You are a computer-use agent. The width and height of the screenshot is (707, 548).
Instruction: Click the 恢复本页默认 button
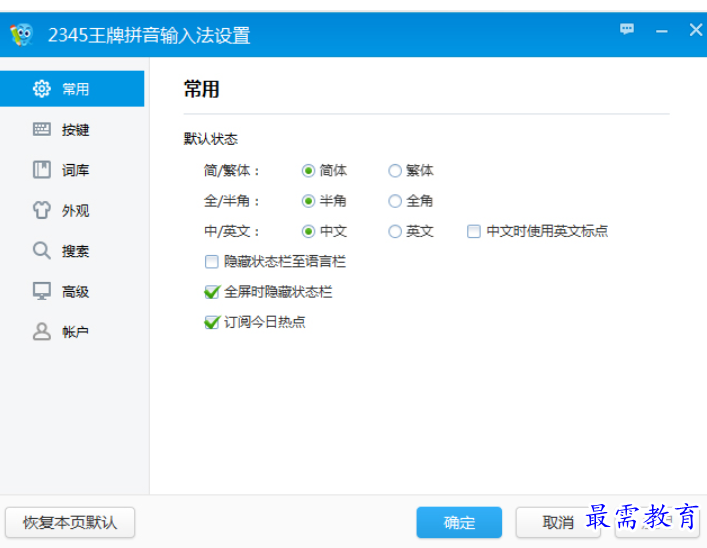[70, 522]
